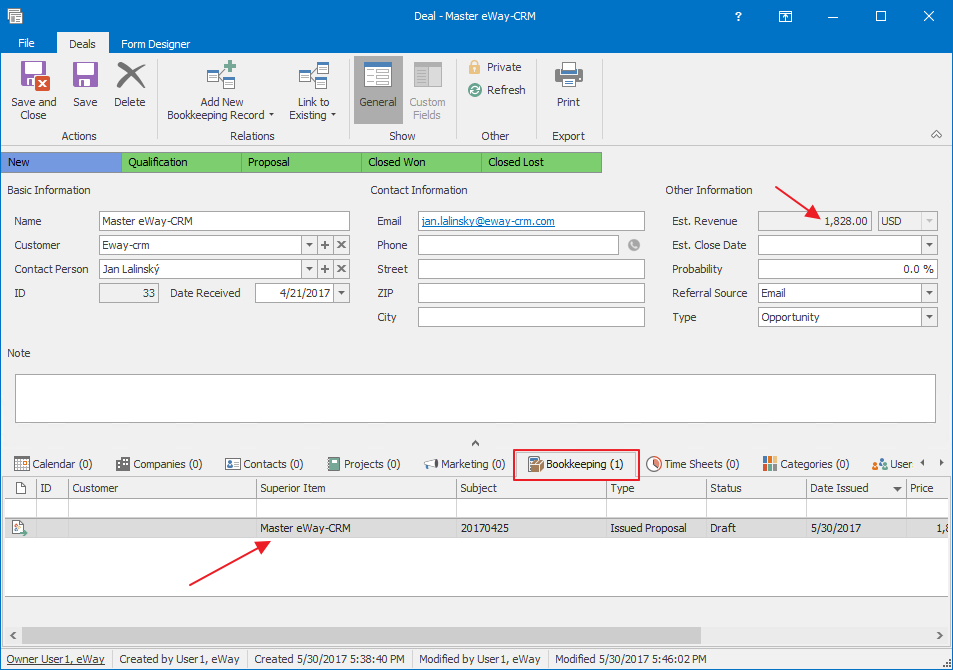Expand Referral Source dropdown

pos(929,293)
